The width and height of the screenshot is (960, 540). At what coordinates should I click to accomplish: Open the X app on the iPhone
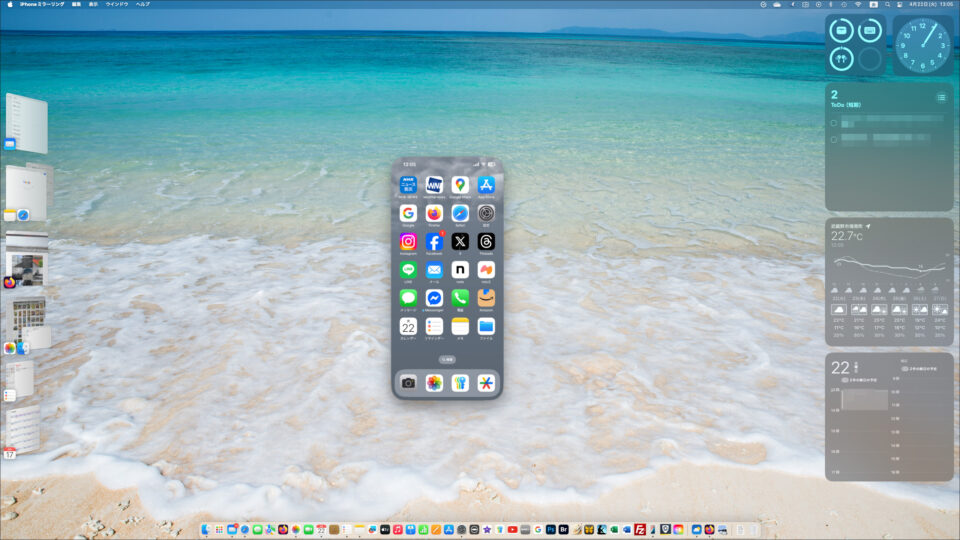pyautogui.click(x=460, y=242)
